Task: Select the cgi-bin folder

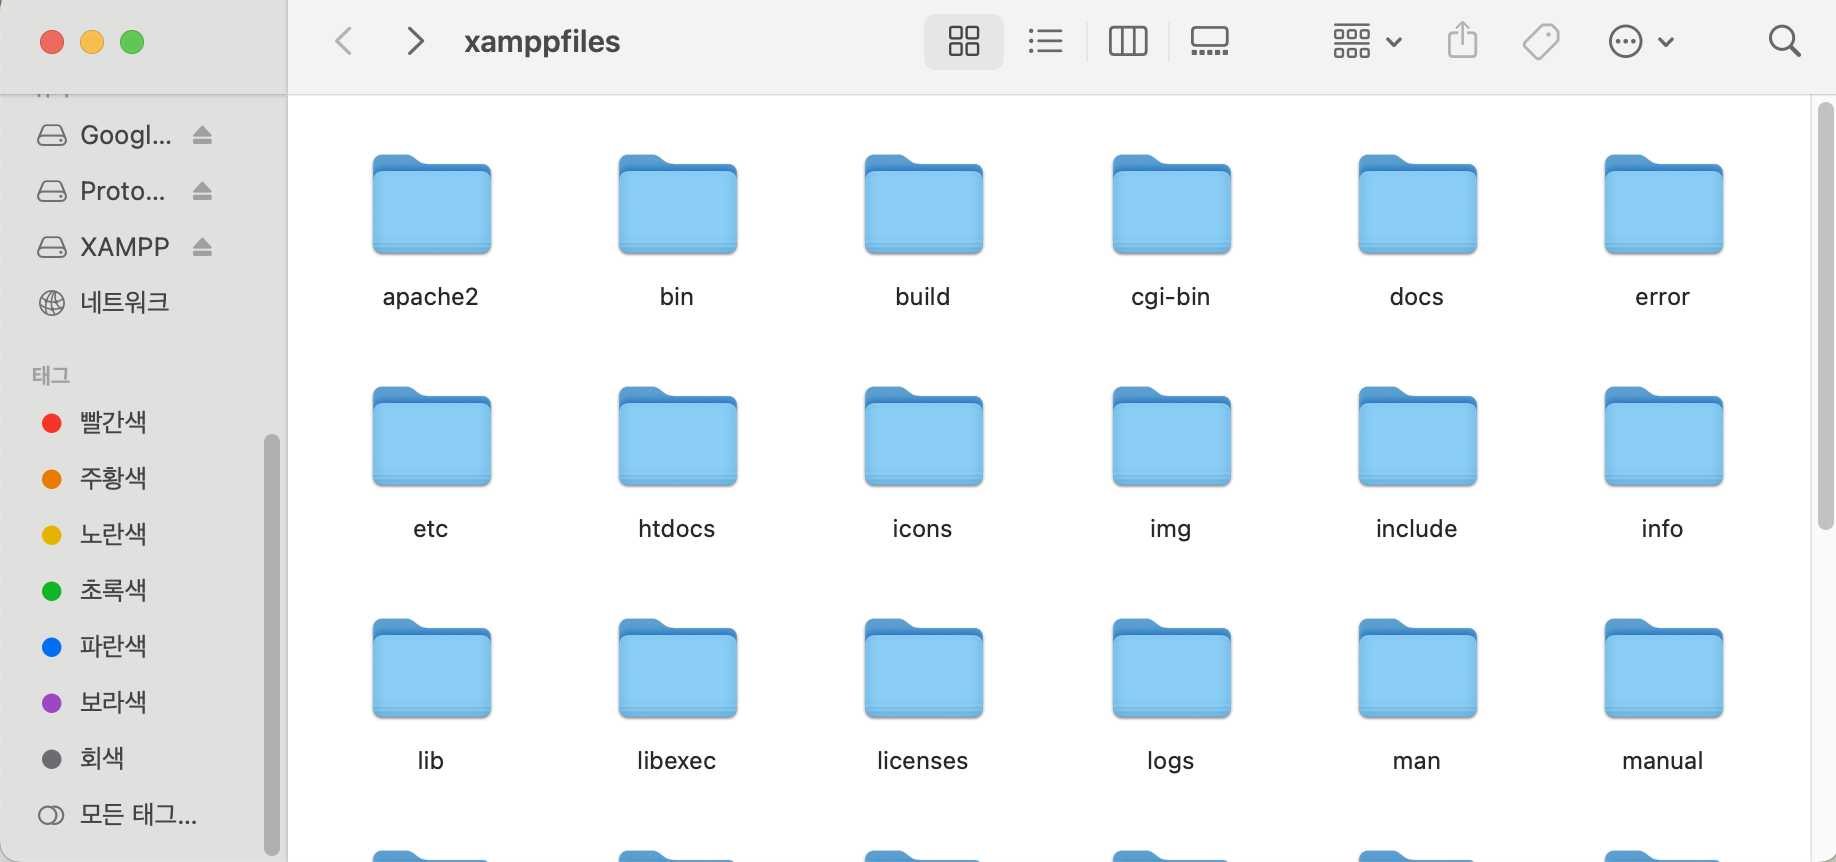Action: coord(1171,205)
